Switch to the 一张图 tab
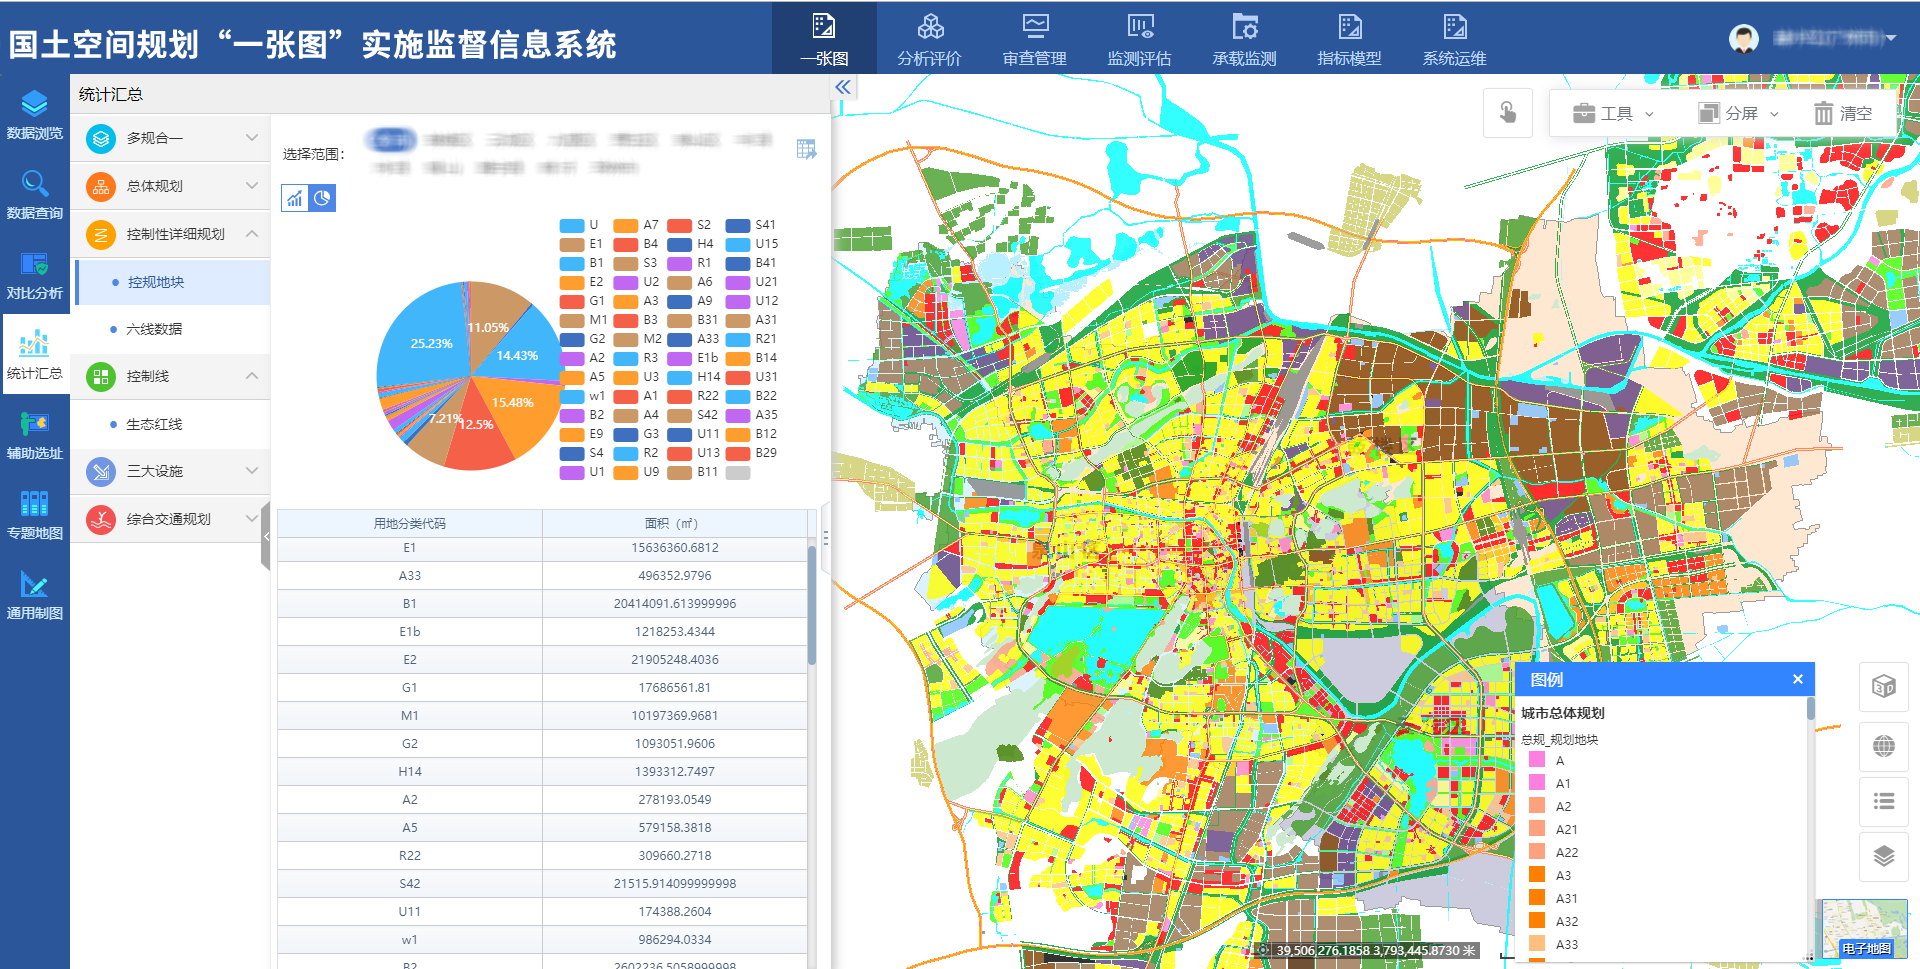This screenshot has height=969, width=1920. pyautogui.click(x=824, y=38)
